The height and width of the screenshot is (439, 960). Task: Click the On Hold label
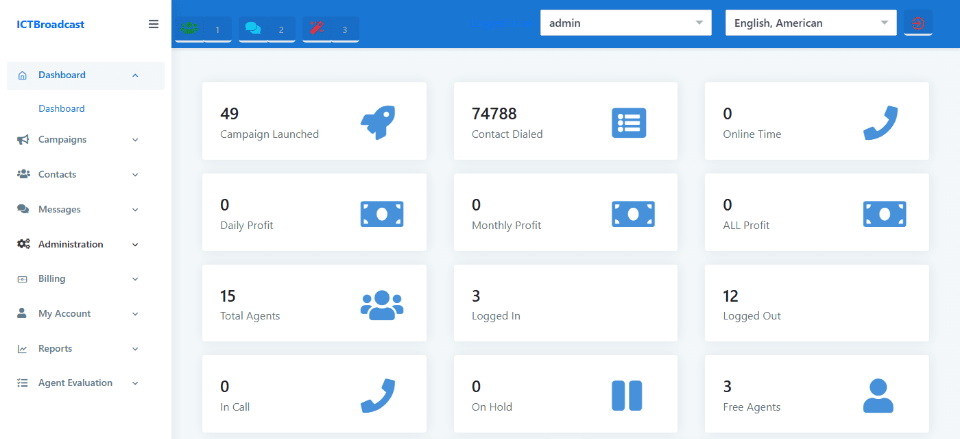click(x=492, y=407)
